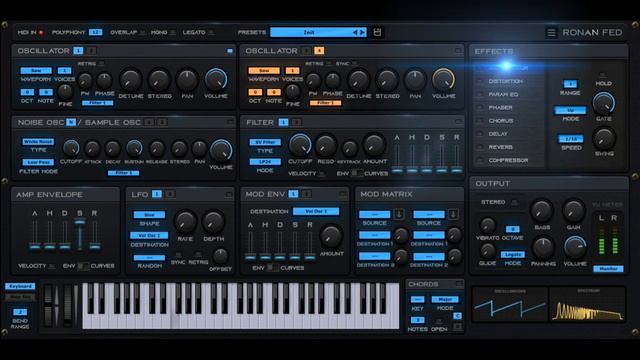Switch to orange Oscillator tab 4

[x=319, y=51]
